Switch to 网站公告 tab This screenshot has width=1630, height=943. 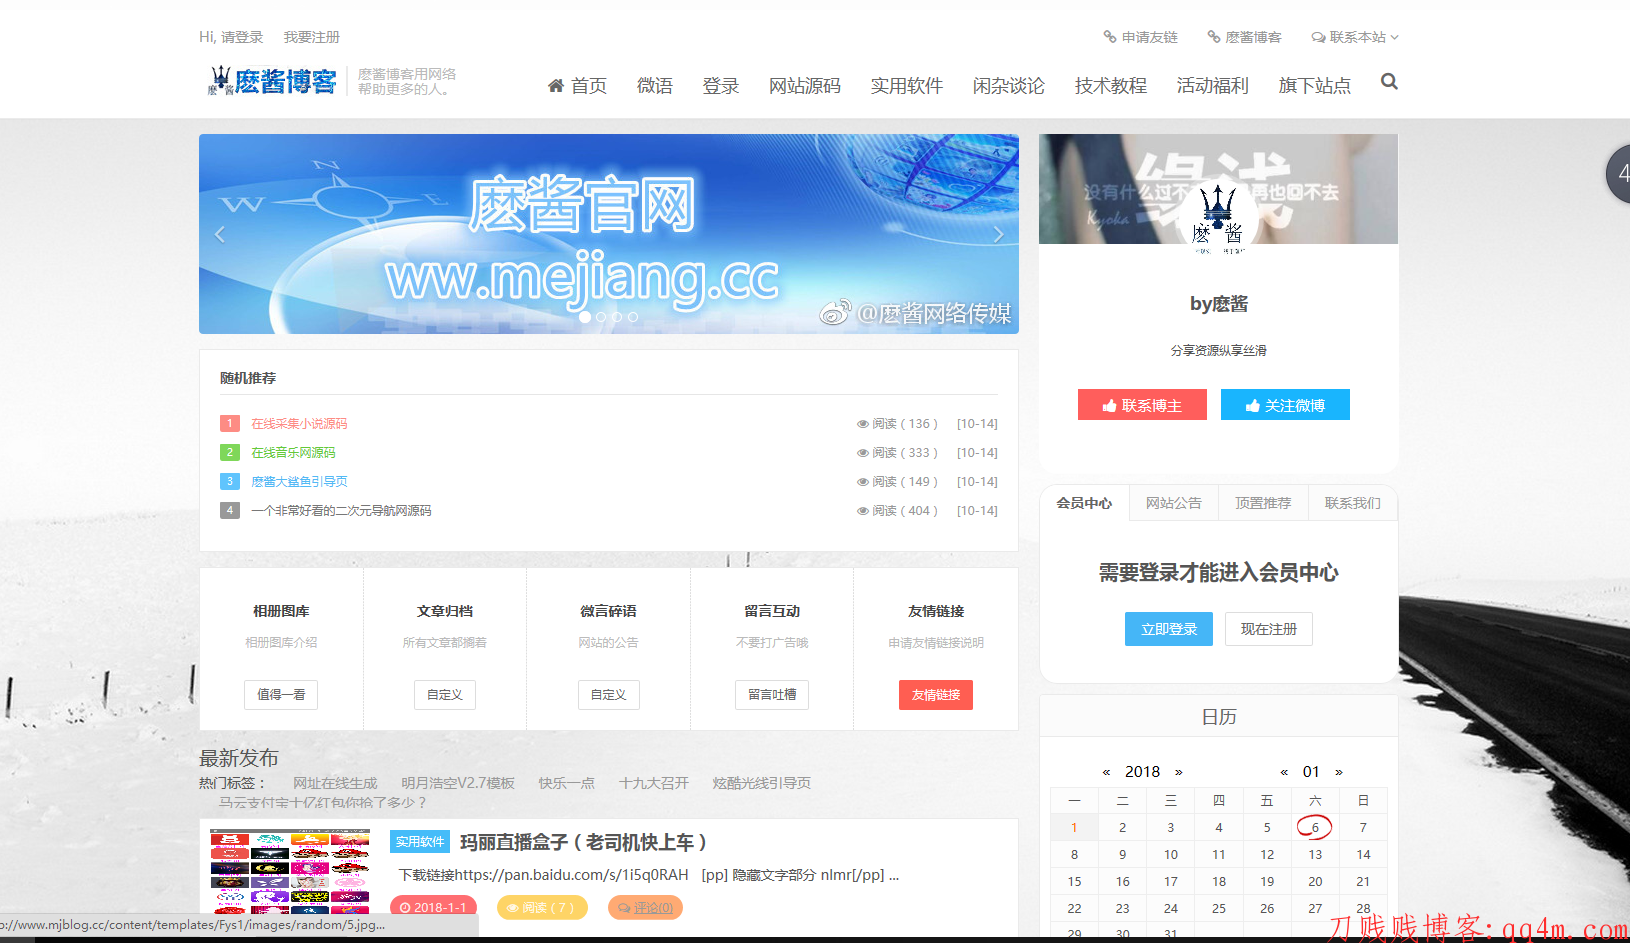[x=1174, y=503]
